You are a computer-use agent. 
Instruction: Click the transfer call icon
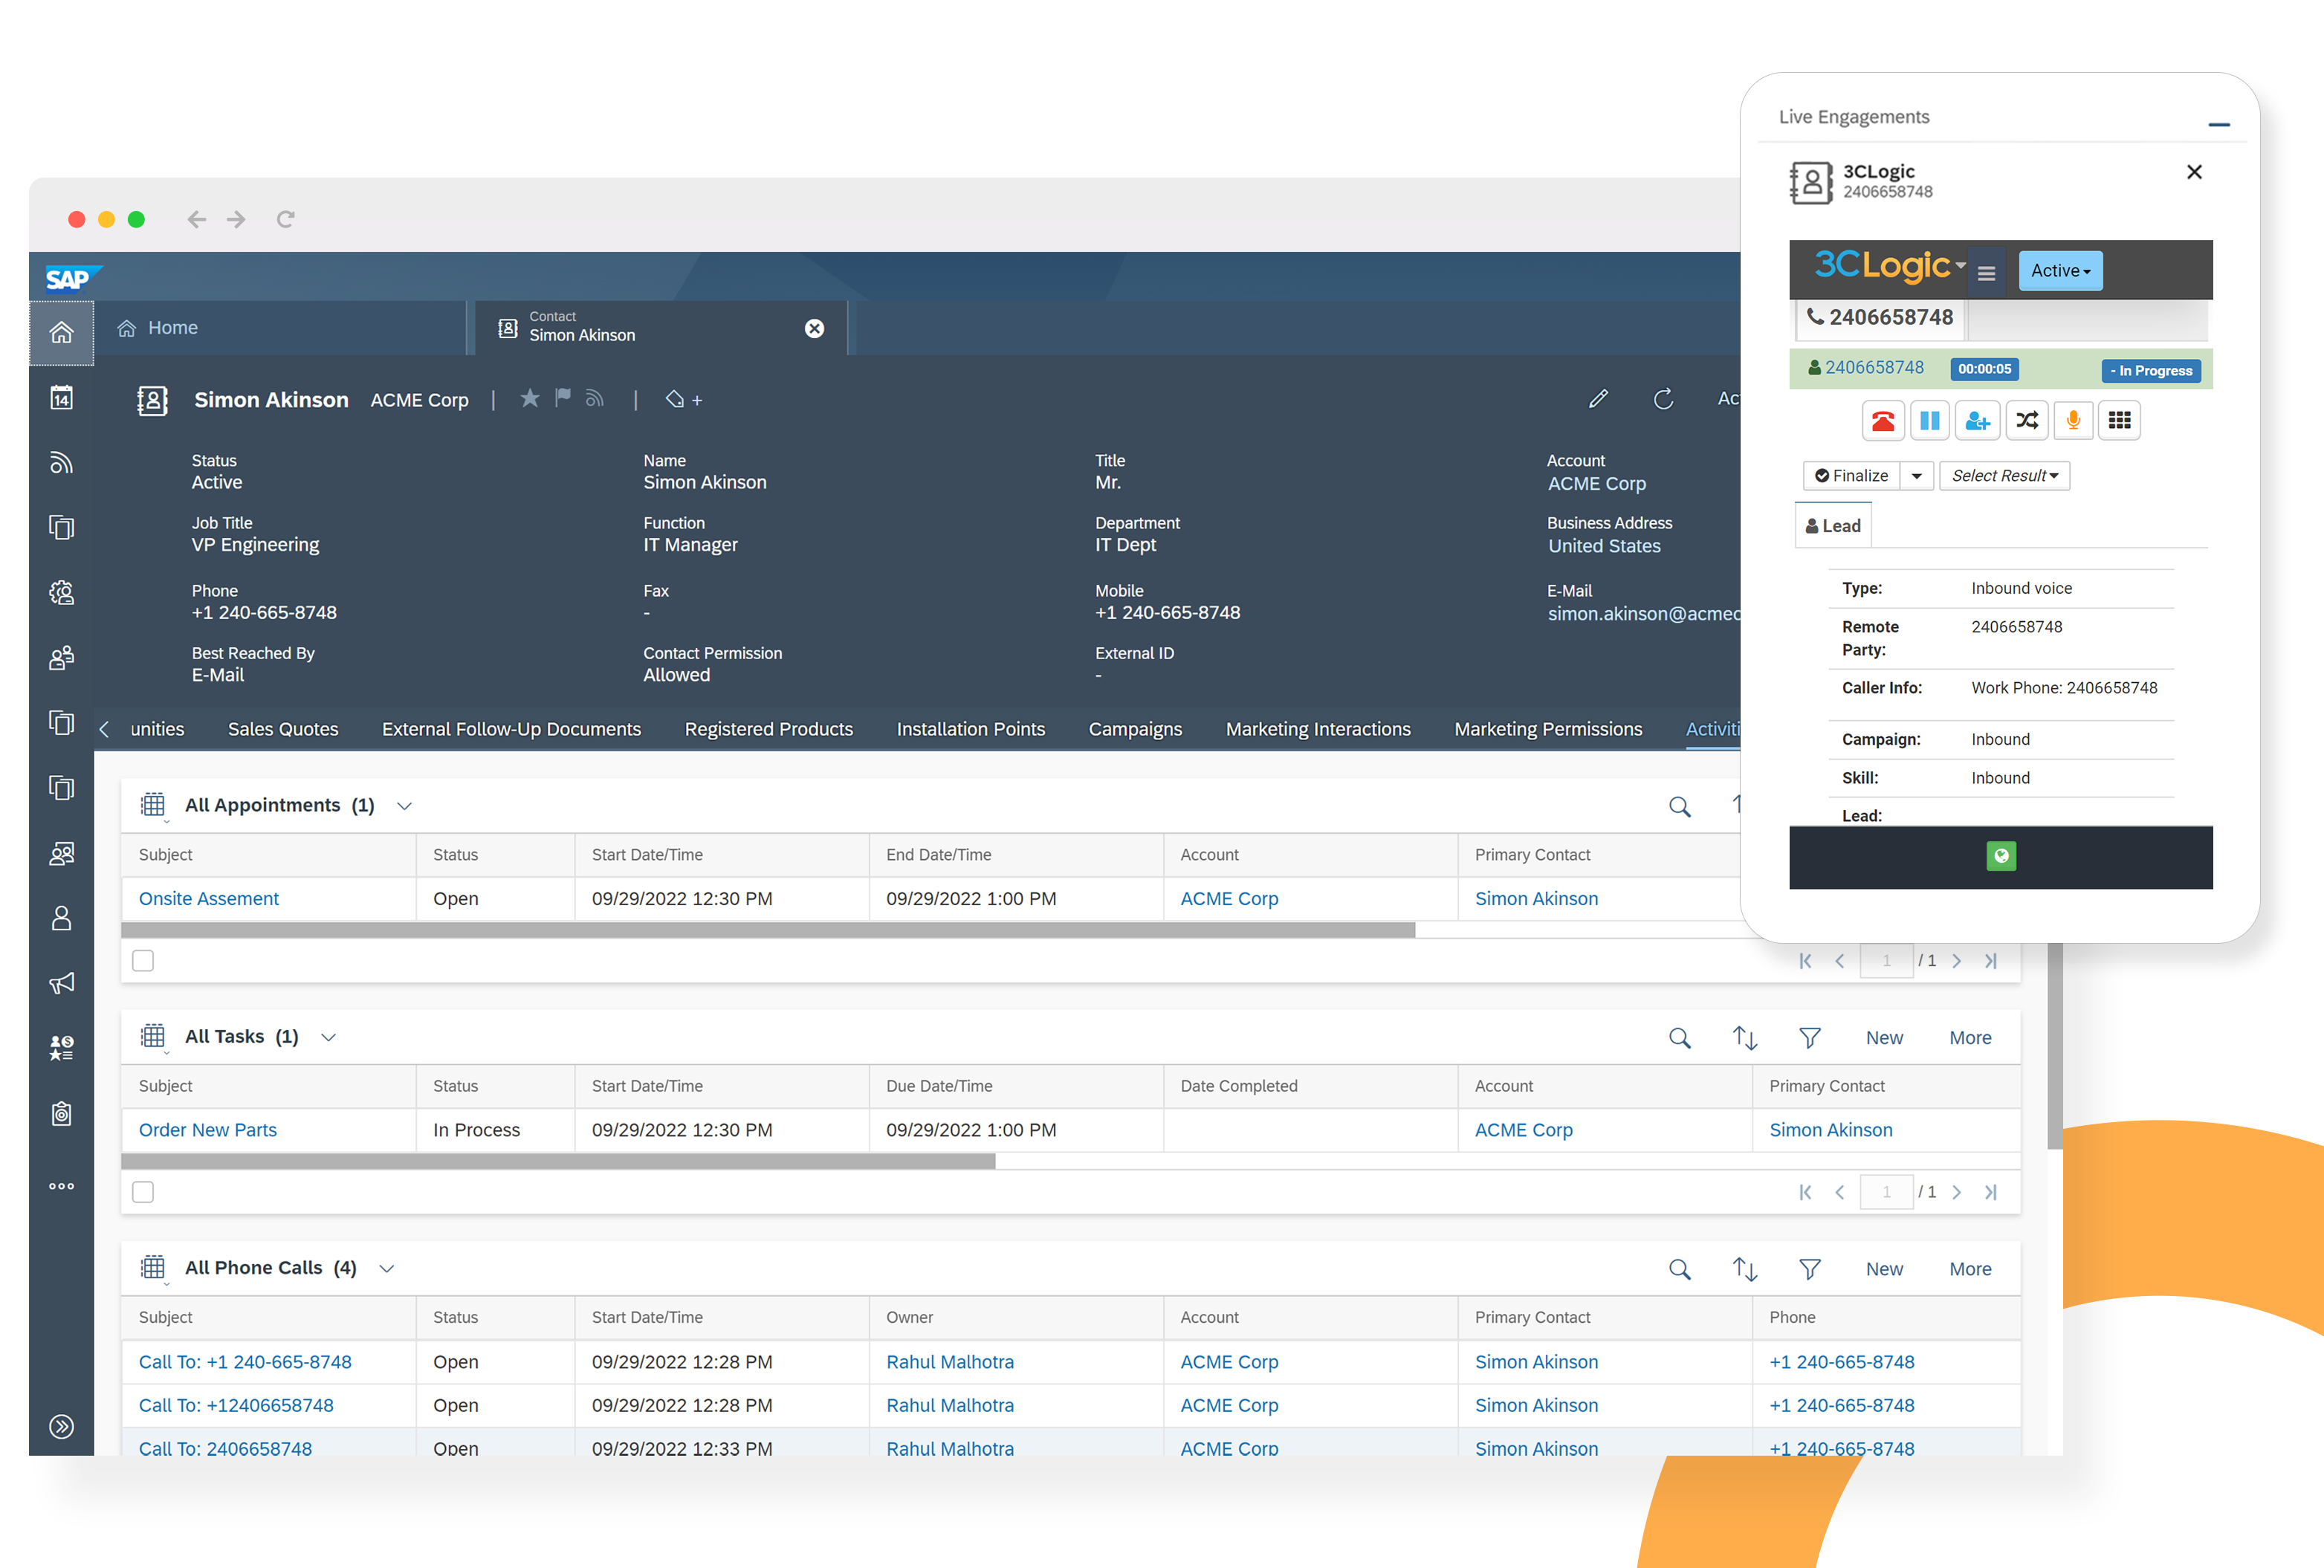click(2028, 422)
